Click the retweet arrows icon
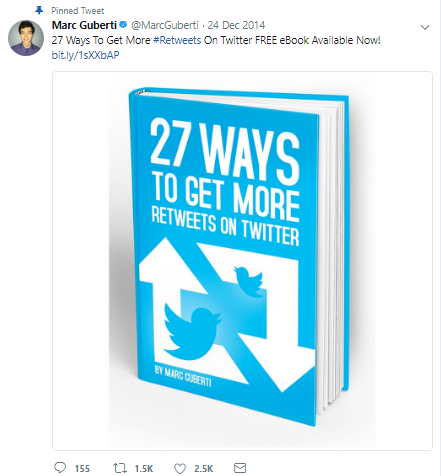Screen dimensions: 441x476 click(x=120, y=468)
